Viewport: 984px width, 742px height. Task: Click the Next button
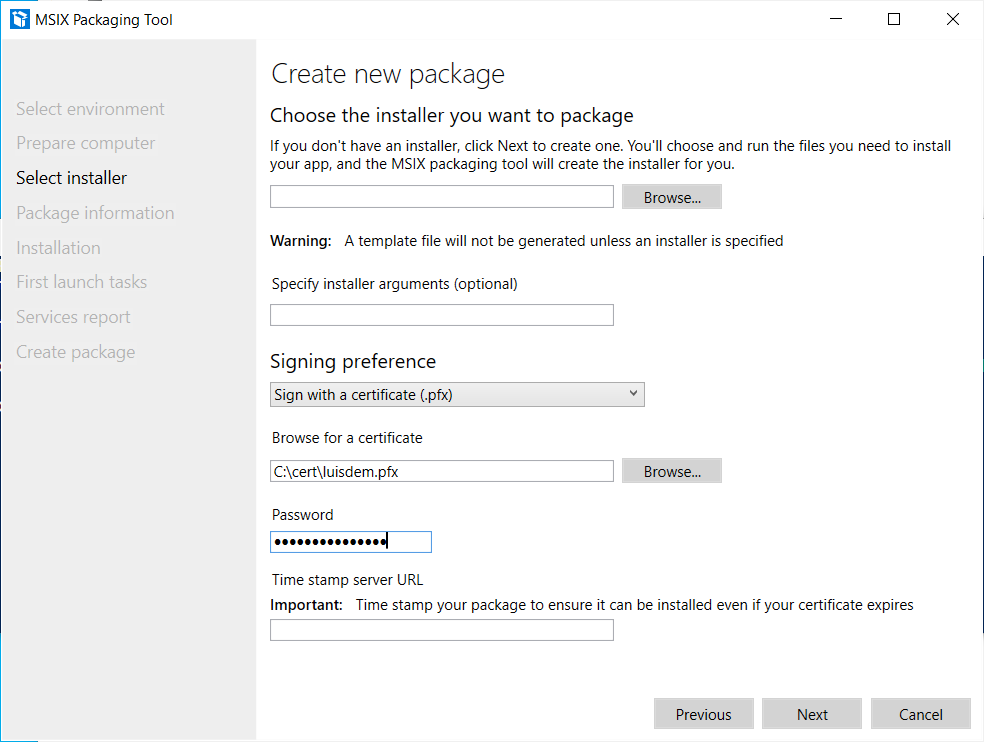812,714
